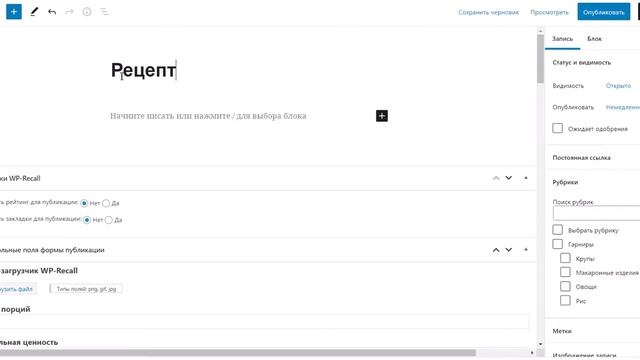Switch to the 'Запись' sidebar tab

click(x=562, y=39)
